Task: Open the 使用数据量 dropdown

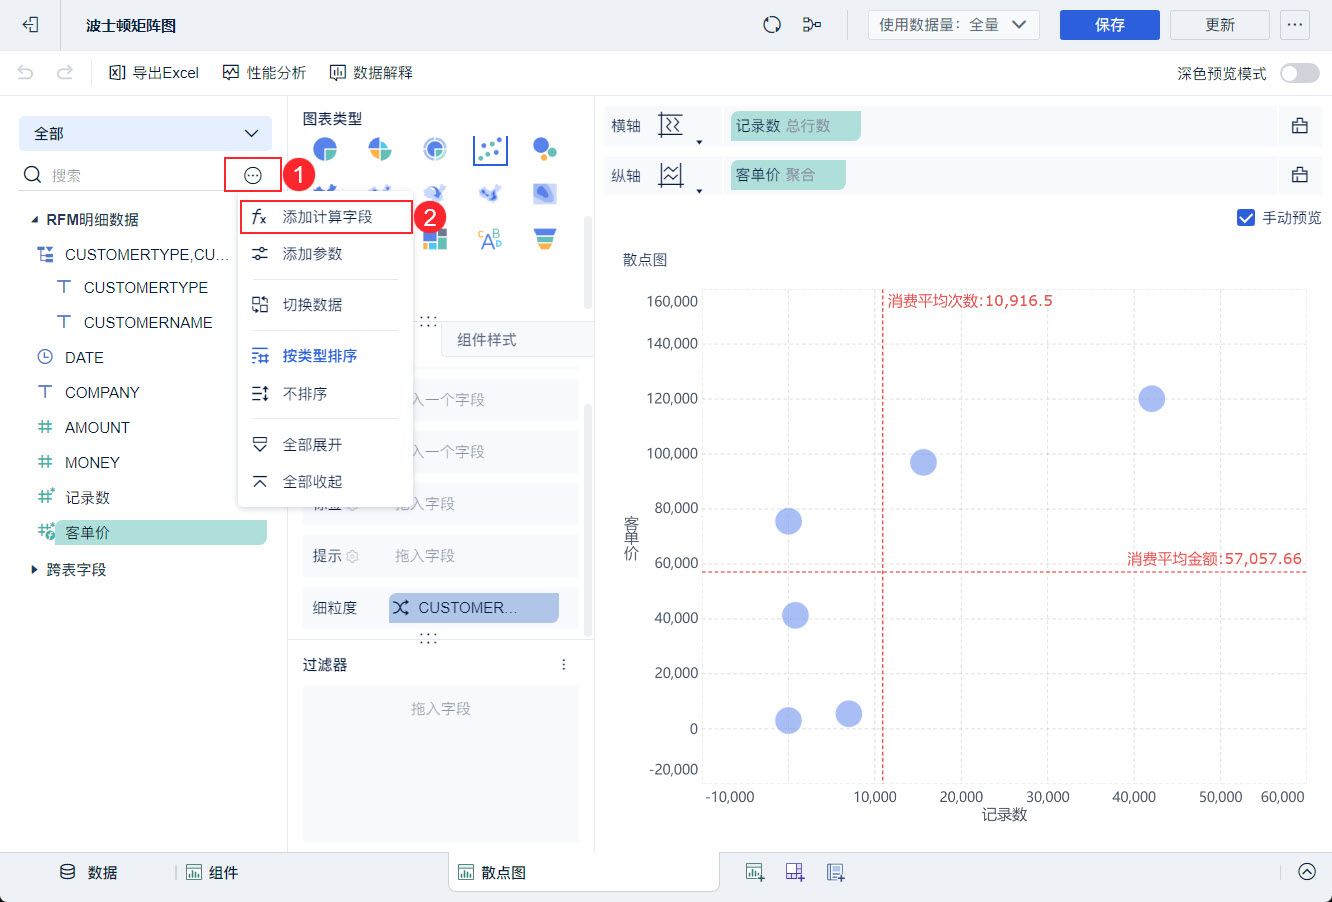Action: (954, 25)
